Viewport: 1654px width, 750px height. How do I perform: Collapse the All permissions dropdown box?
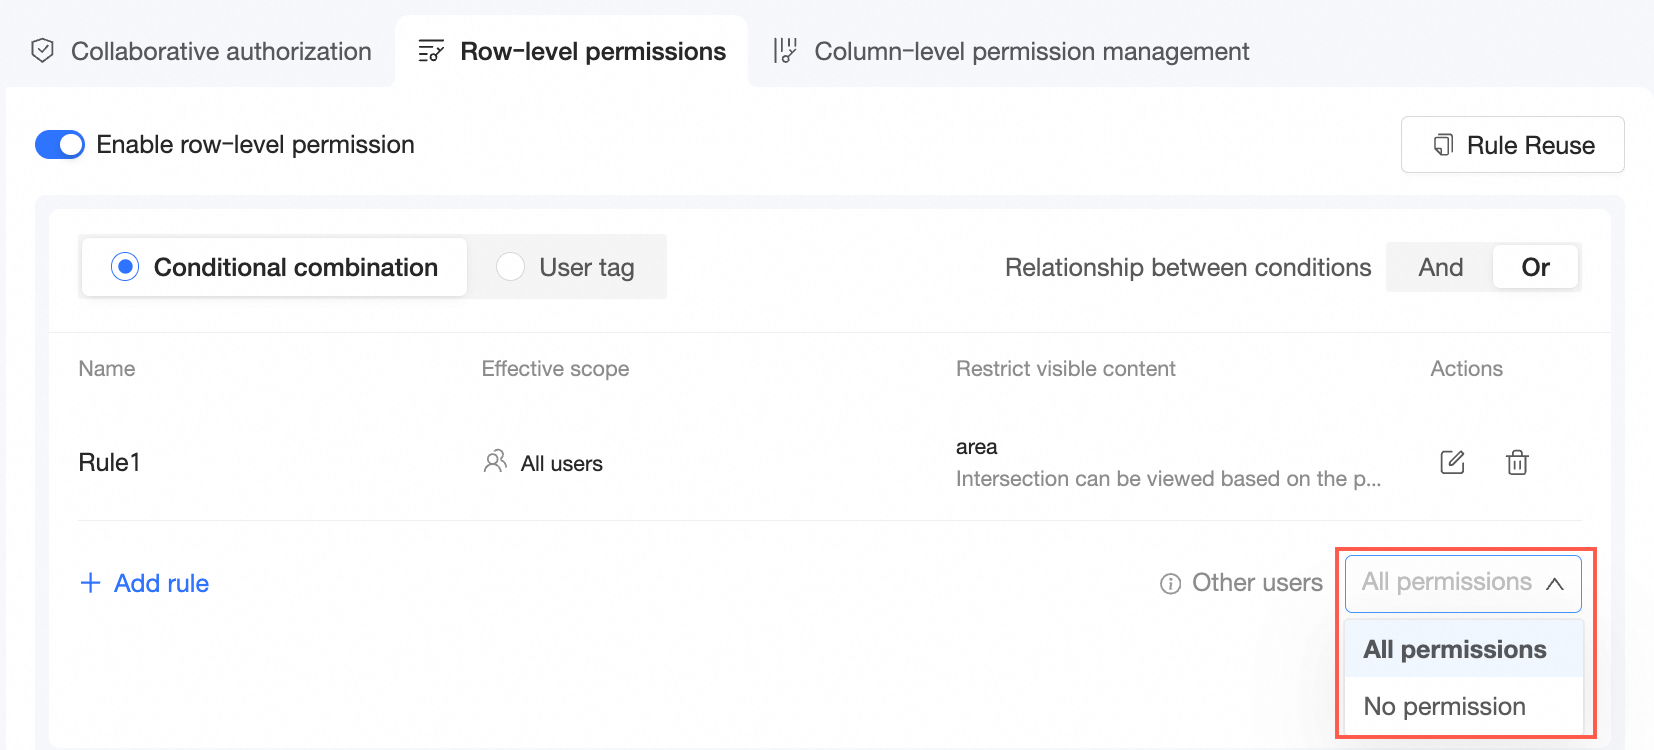pos(1463,583)
